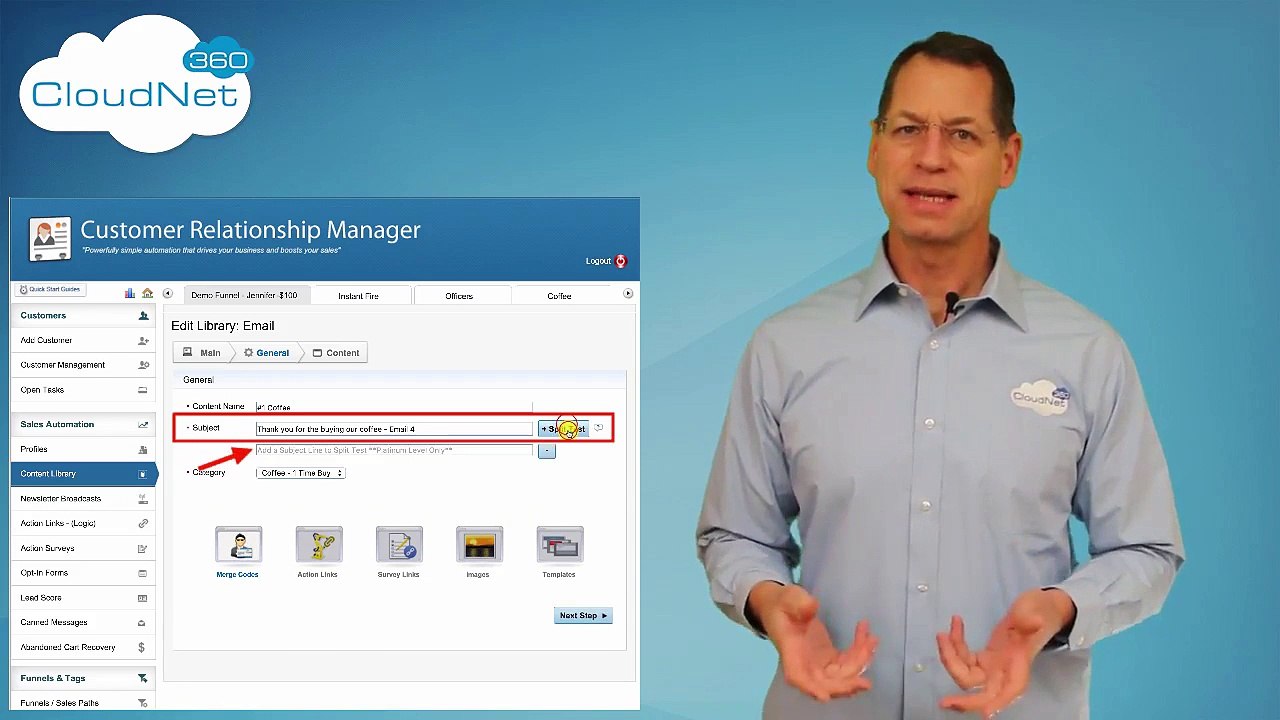Select Content Library in sidebar

tap(83, 474)
